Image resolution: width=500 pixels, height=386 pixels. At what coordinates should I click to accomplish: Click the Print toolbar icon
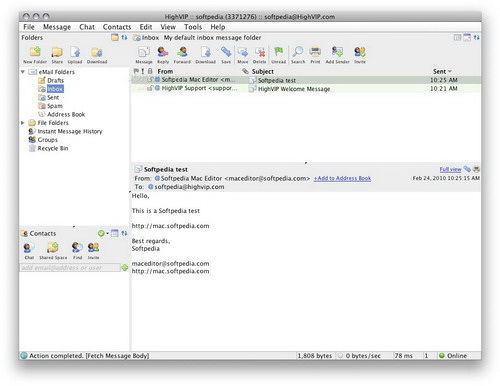coord(315,52)
